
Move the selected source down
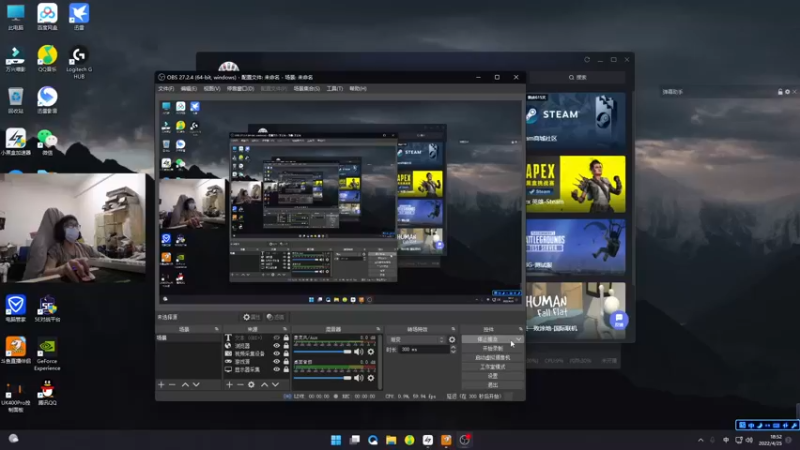click(275, 384)
